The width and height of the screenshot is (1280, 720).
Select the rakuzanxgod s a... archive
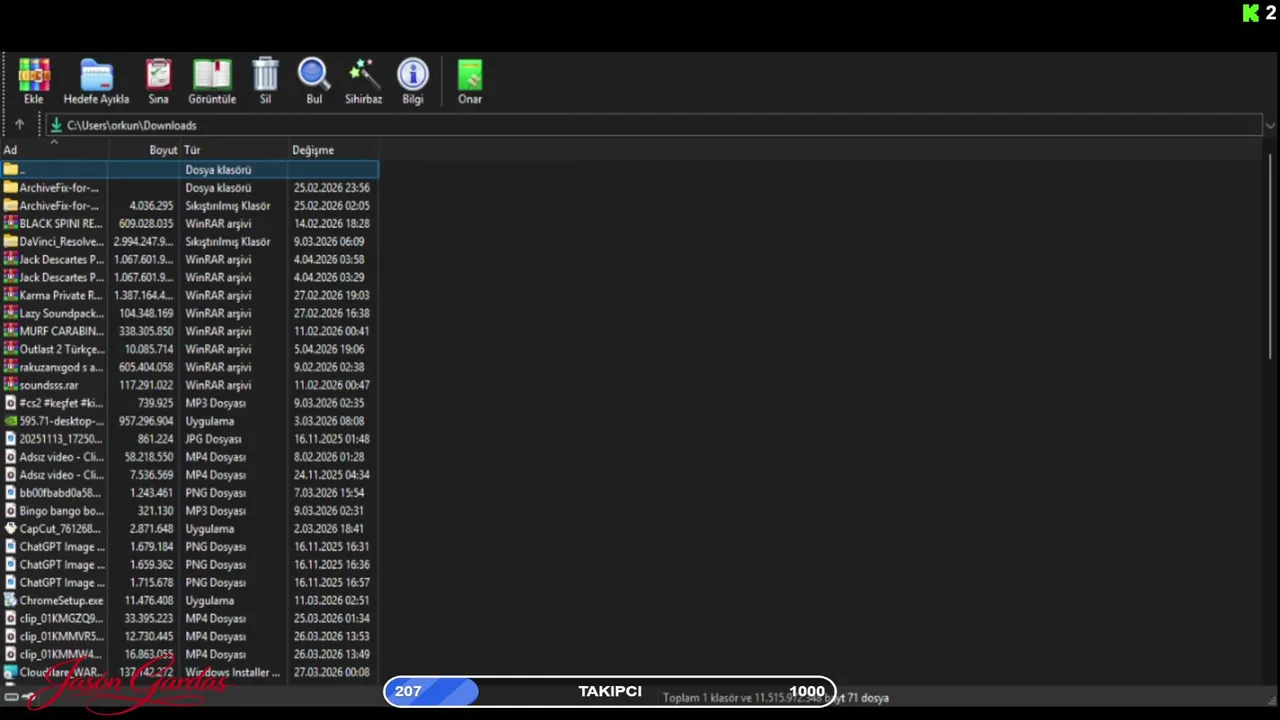tap(189, 367)
